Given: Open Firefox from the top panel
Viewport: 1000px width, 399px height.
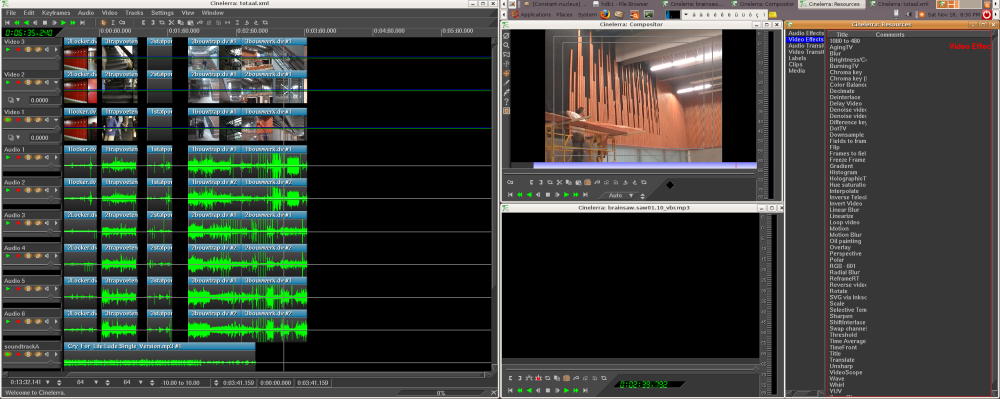Looking at the screenshot, I should (x=605, y=13).
